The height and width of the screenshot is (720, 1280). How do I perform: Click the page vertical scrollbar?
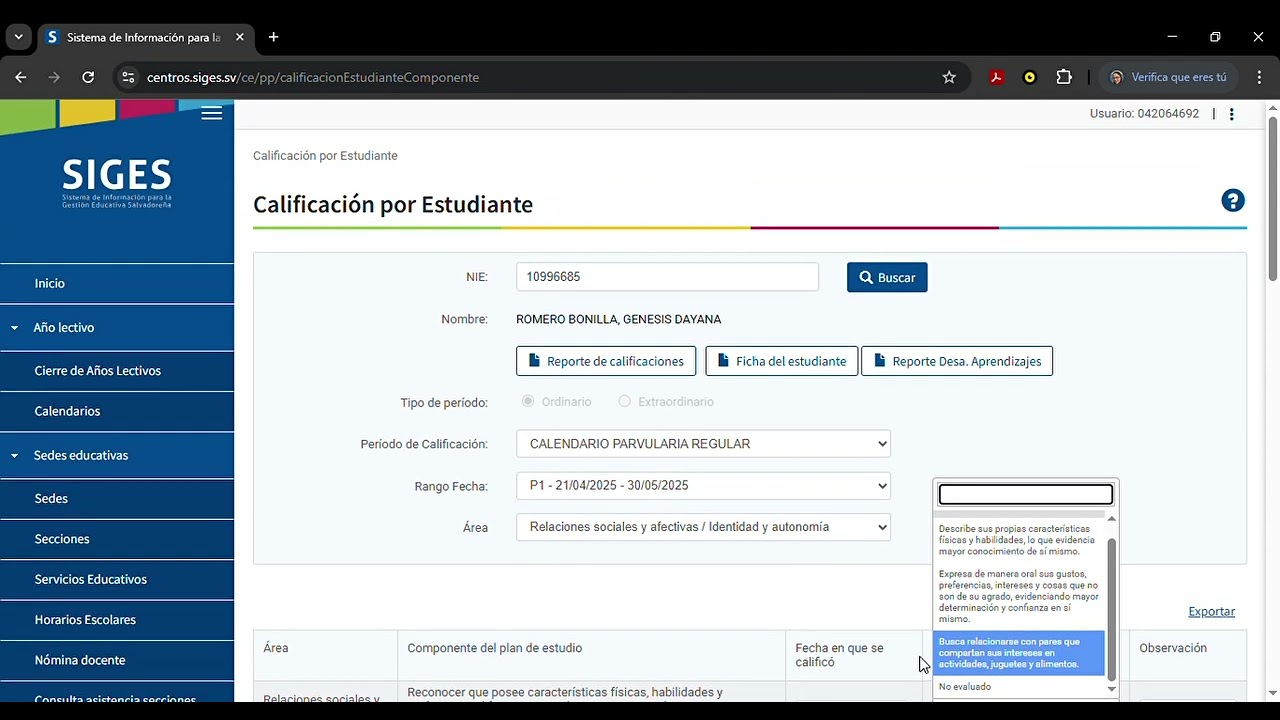tap(1272, 200)
